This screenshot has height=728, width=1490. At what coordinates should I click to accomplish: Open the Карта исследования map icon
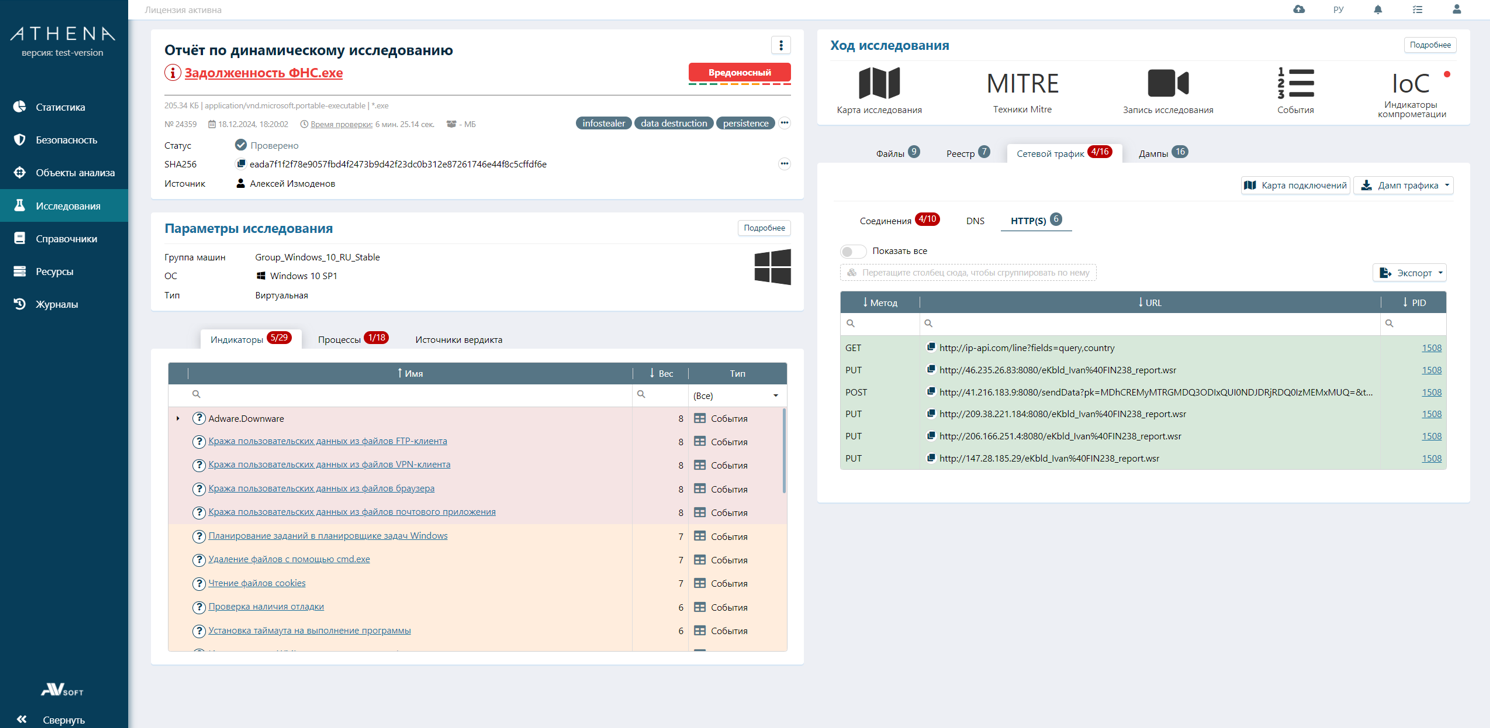point(879,84)
